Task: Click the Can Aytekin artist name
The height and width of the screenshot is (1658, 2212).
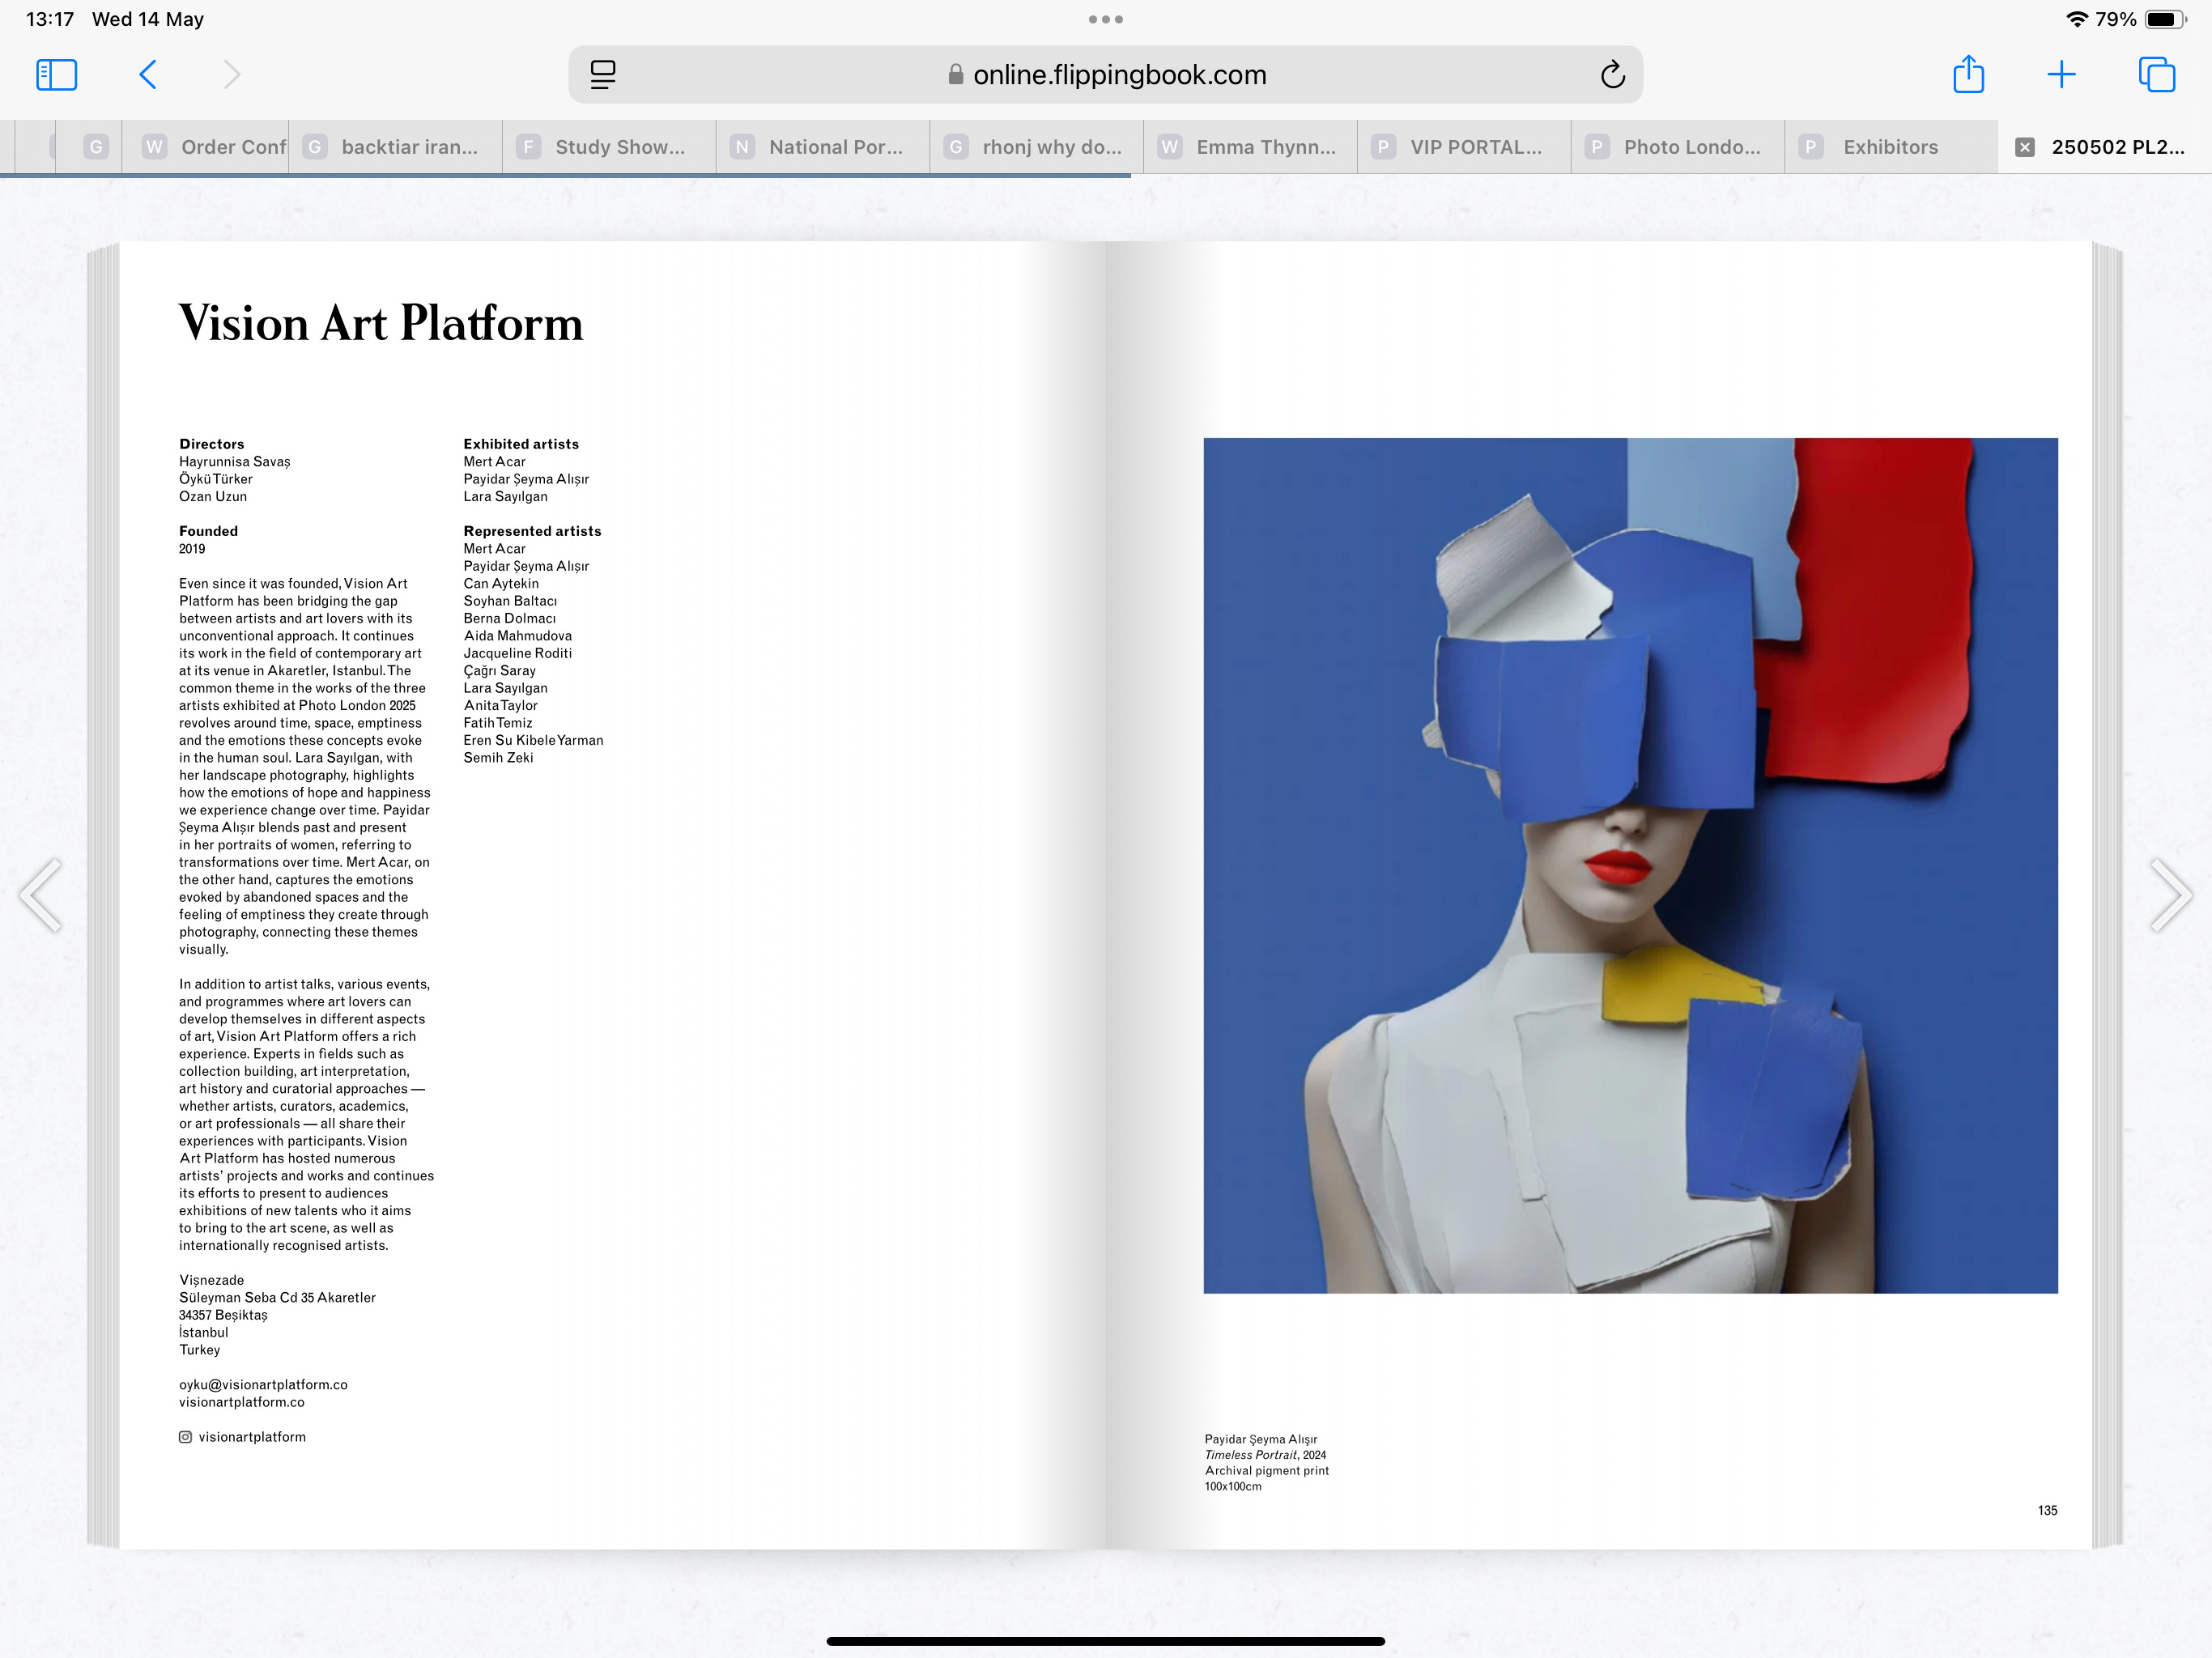Action: pyautogui.click(x=501, y=583)
